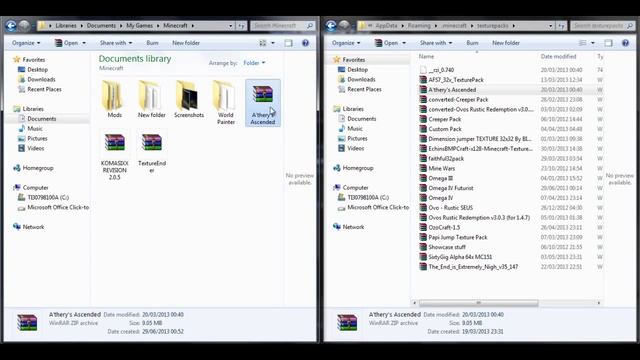Expand view options arrow in left window

pos(273,43)
